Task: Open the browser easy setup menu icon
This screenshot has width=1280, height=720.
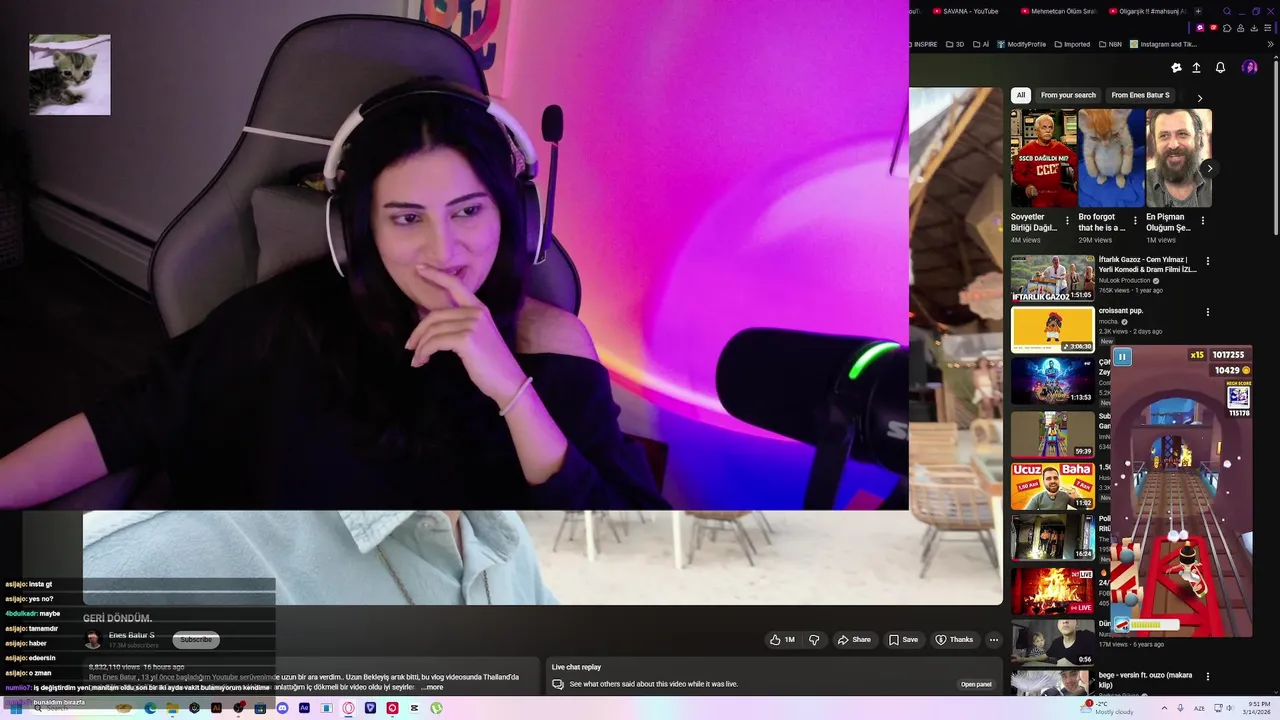Action: (1268, 28)
